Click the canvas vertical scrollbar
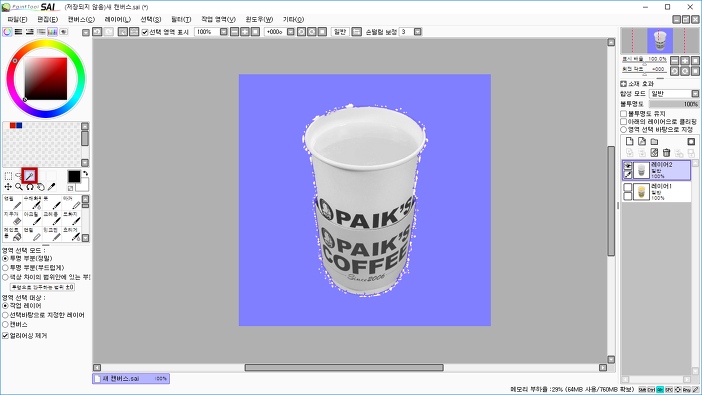702x395 pixels. tap(611, 201)
